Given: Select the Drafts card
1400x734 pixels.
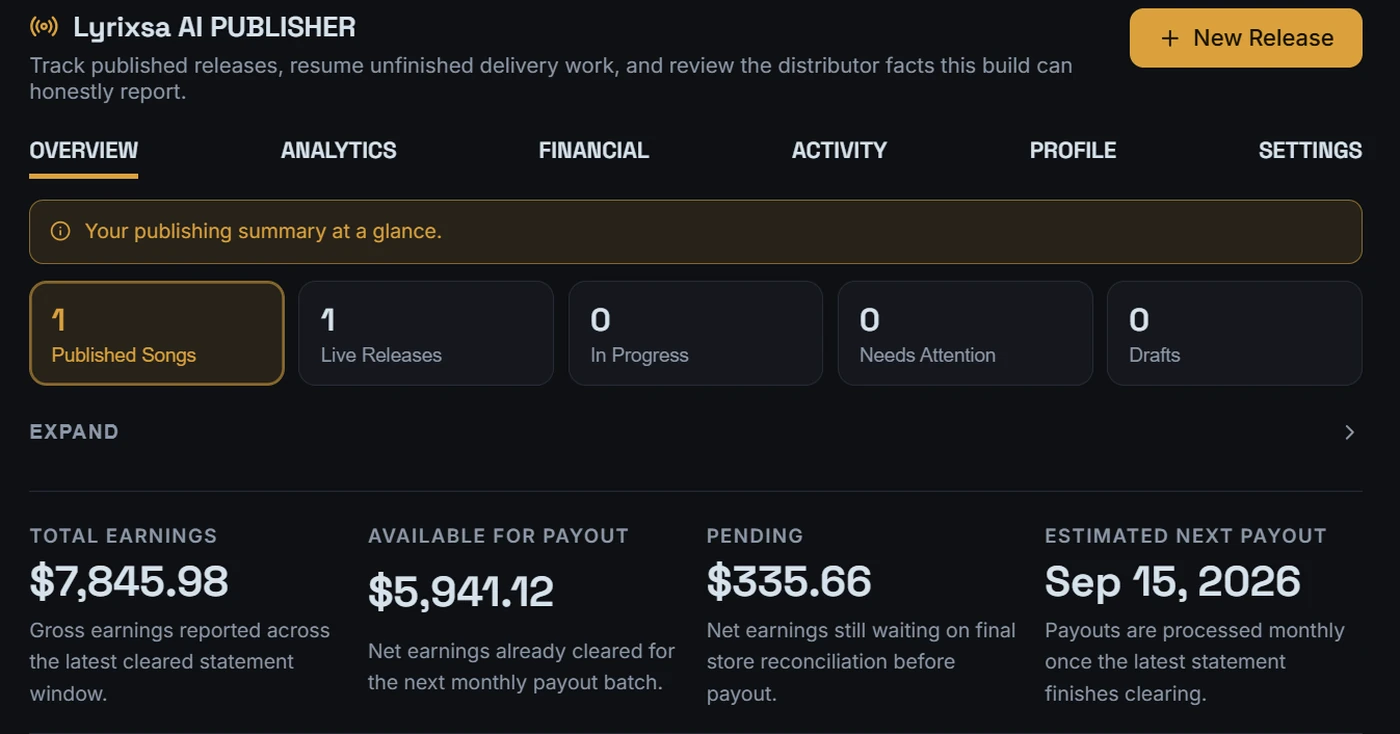Looking at the screenshot, I should pyautogui.click(x=1234, y=333).
